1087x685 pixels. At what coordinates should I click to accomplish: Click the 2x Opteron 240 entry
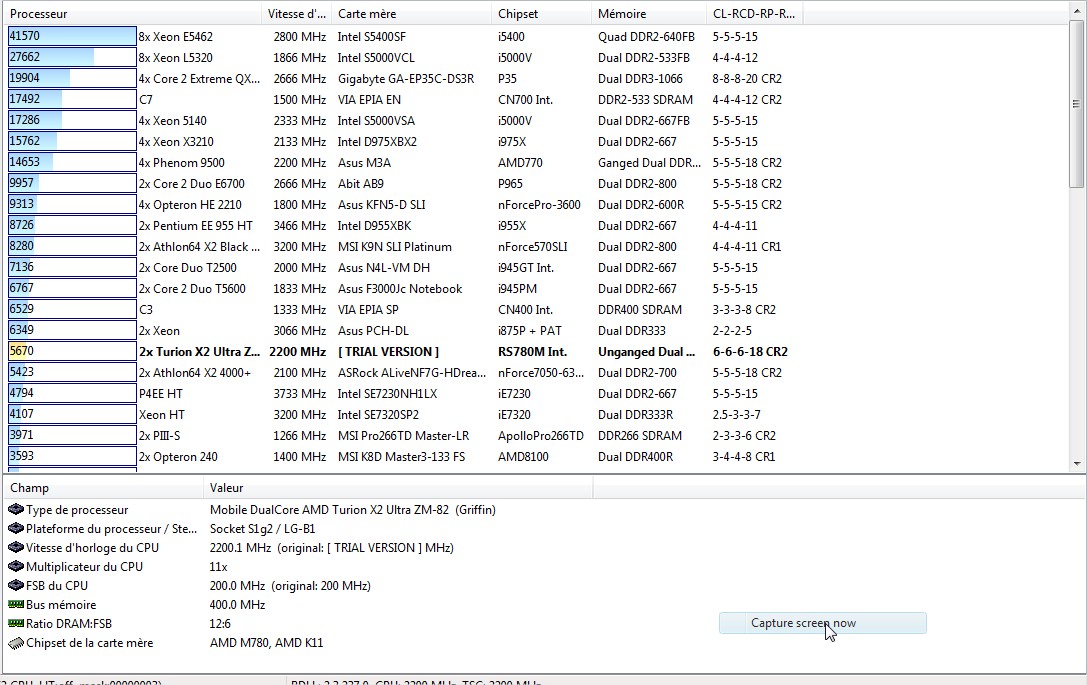178,457
